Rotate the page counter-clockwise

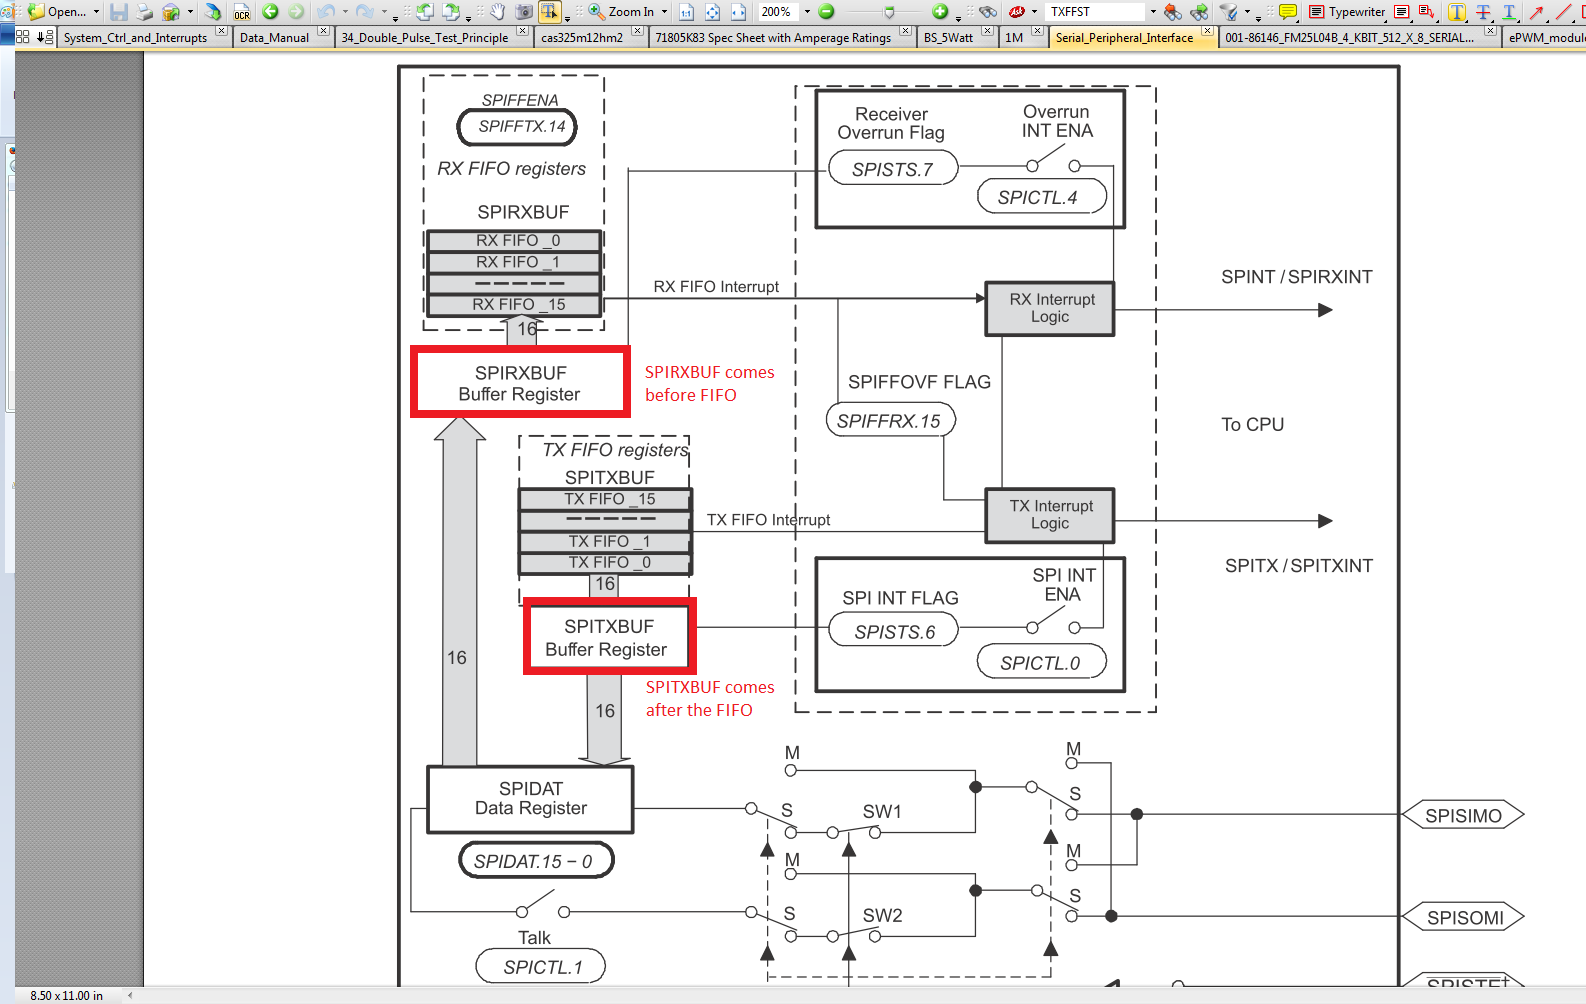[425, 12]
